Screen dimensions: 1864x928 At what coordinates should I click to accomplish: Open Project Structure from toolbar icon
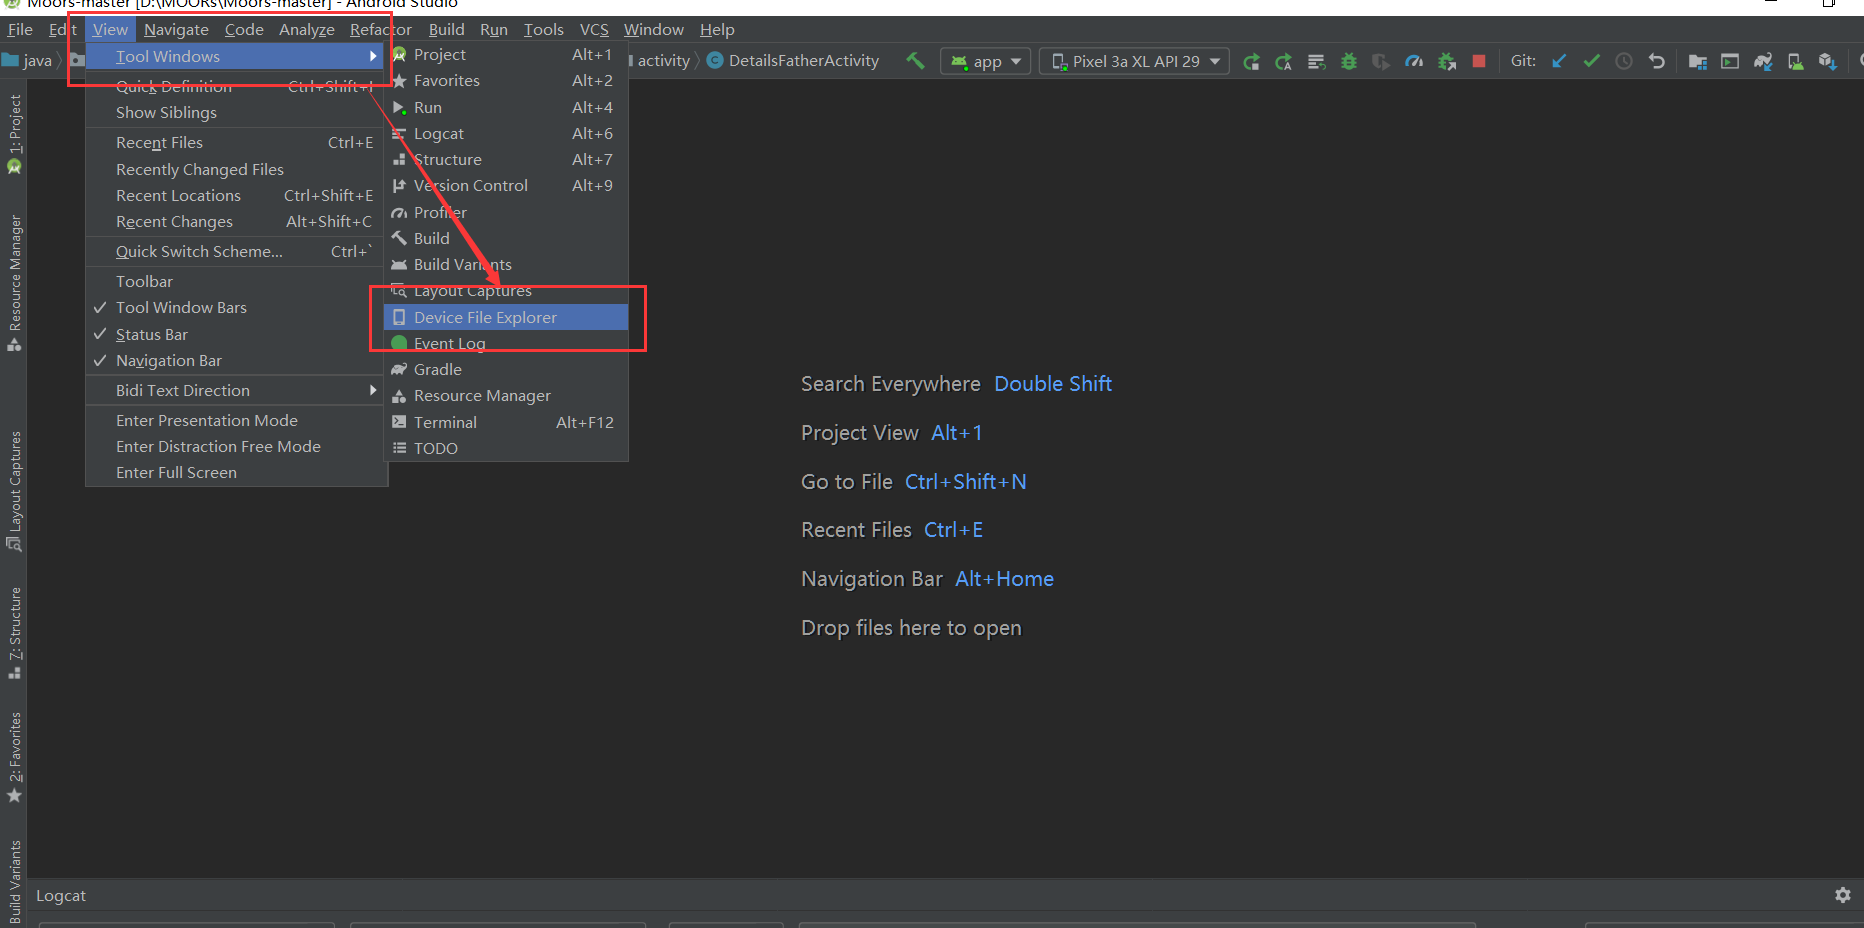point(1697,62)
